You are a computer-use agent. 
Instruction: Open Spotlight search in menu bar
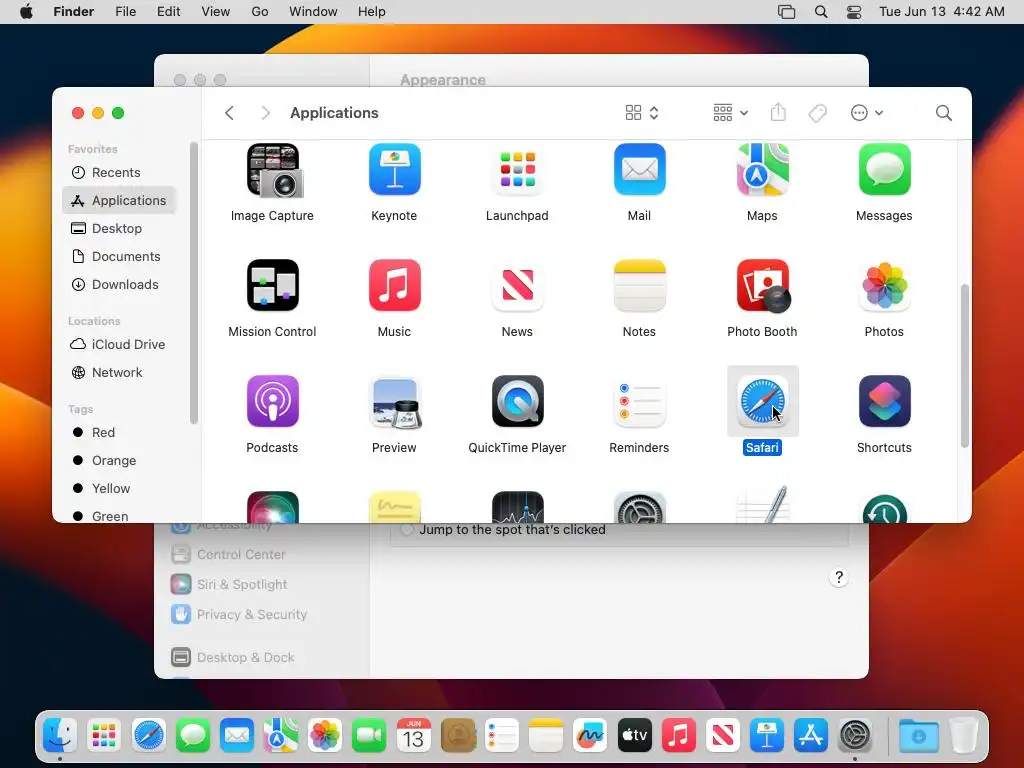pyautogui.click(x=821, y=12)
